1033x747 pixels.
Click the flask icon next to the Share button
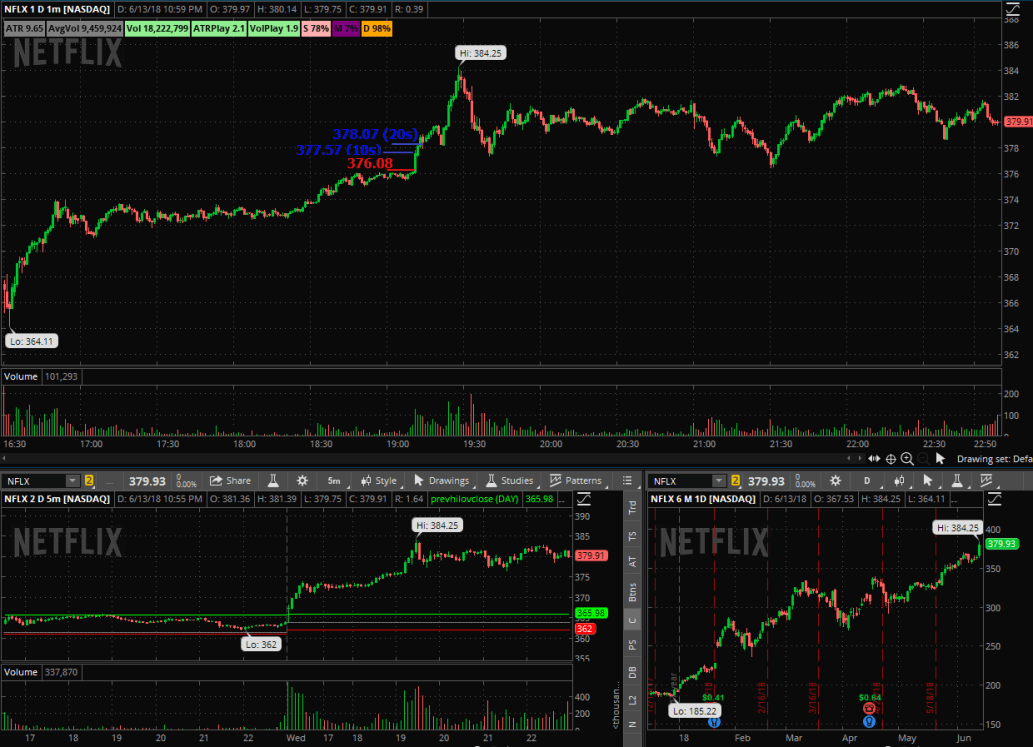[272, 481]
